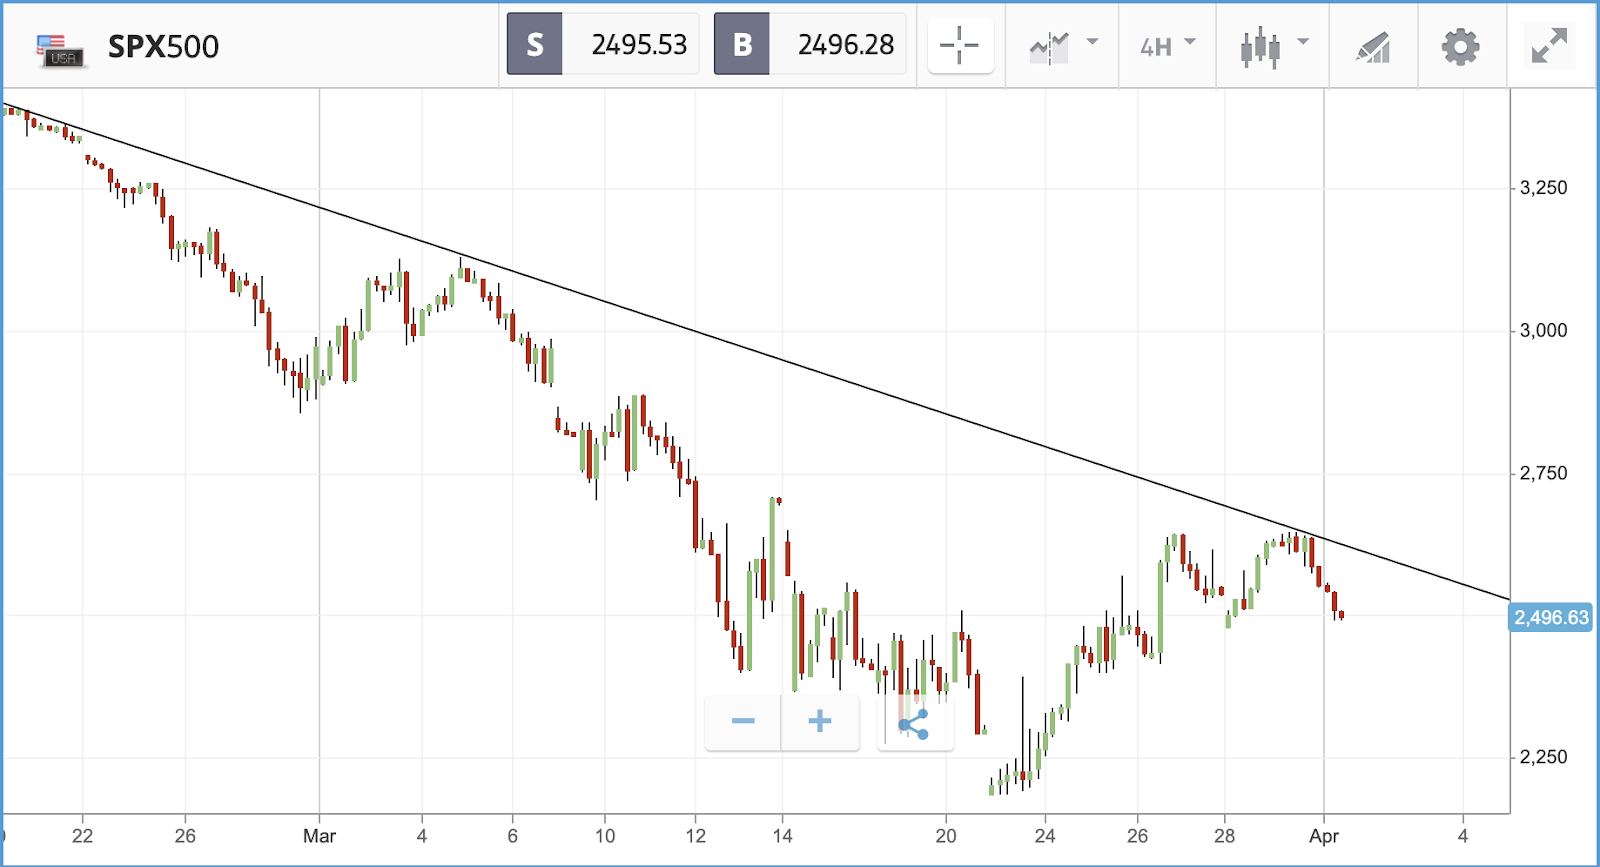The width and height of the screenshot is (1600, 867).
Task: Click the Mar date axis label
Action: (x=319, y=836)
